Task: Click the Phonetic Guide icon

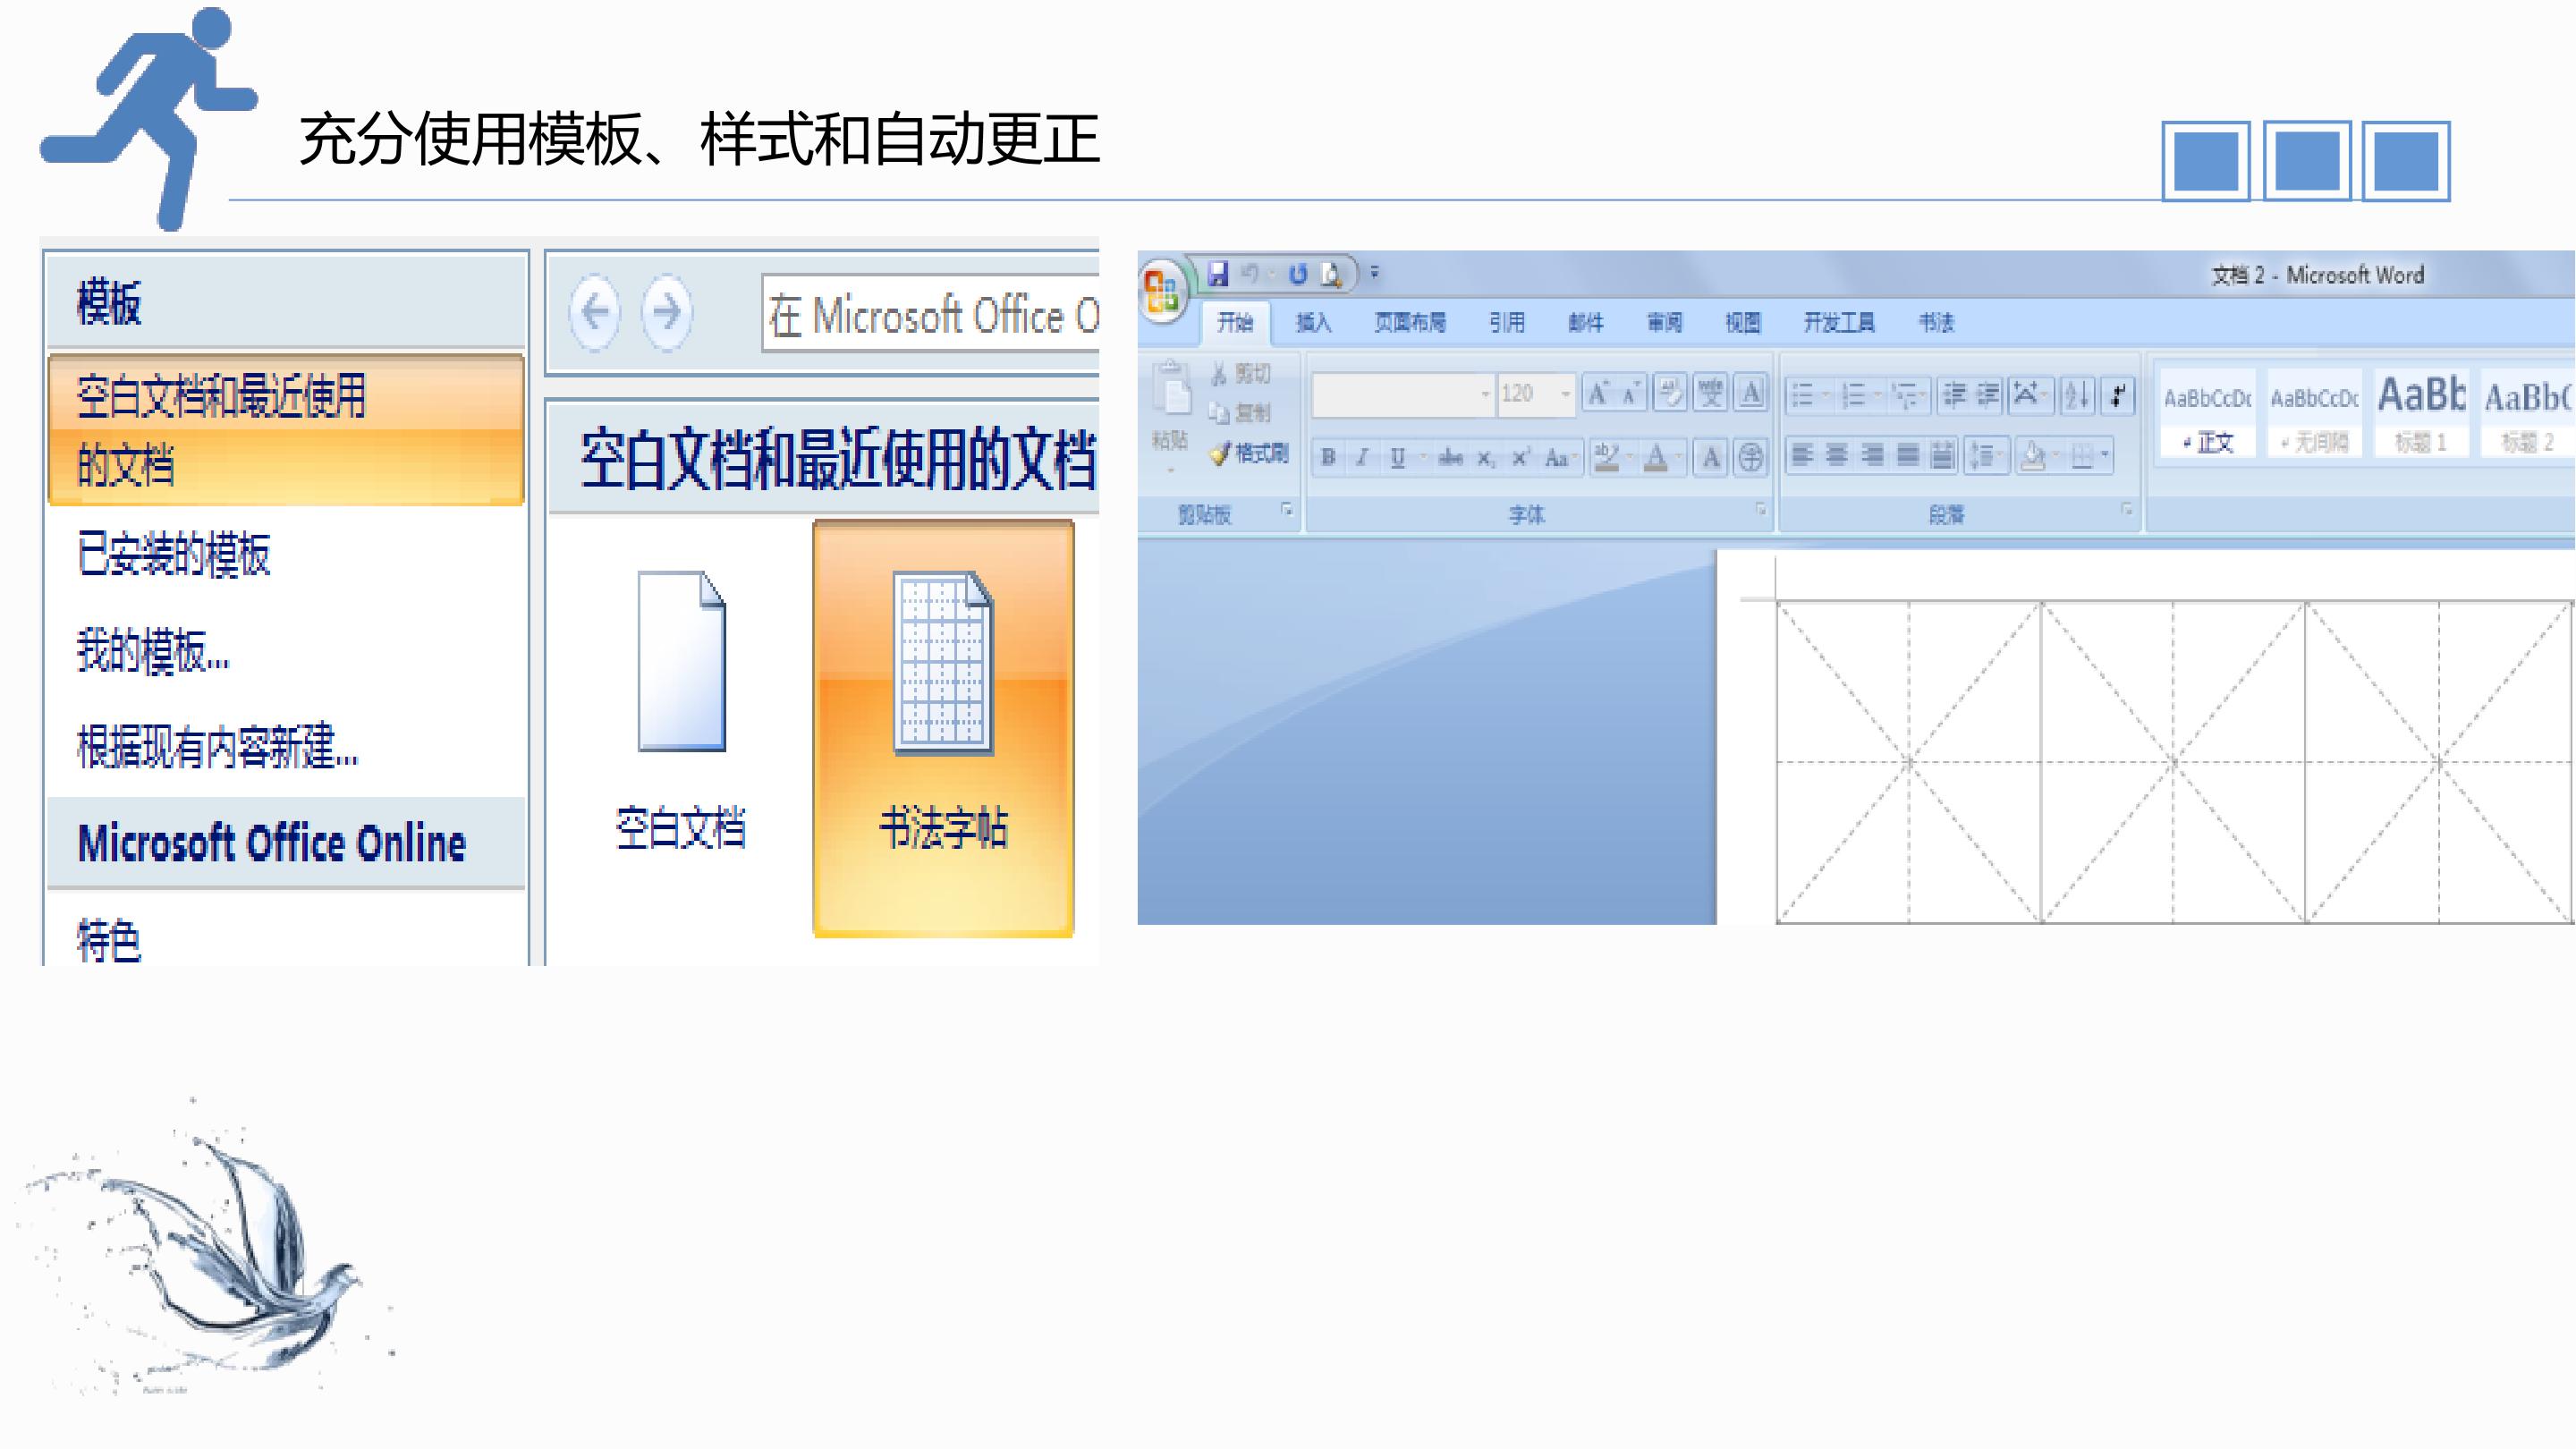Action: [x=1711, y=394]
